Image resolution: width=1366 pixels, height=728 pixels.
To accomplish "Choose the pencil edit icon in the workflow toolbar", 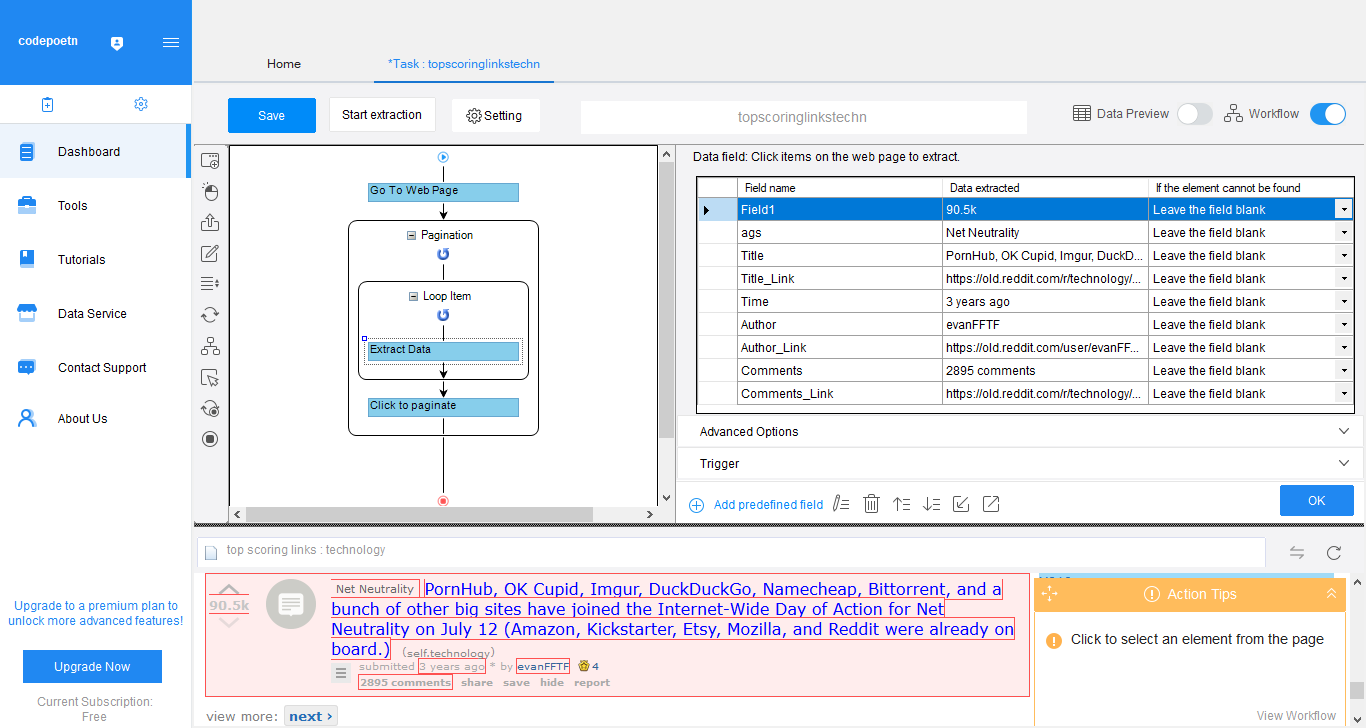I will click(210, 254).
